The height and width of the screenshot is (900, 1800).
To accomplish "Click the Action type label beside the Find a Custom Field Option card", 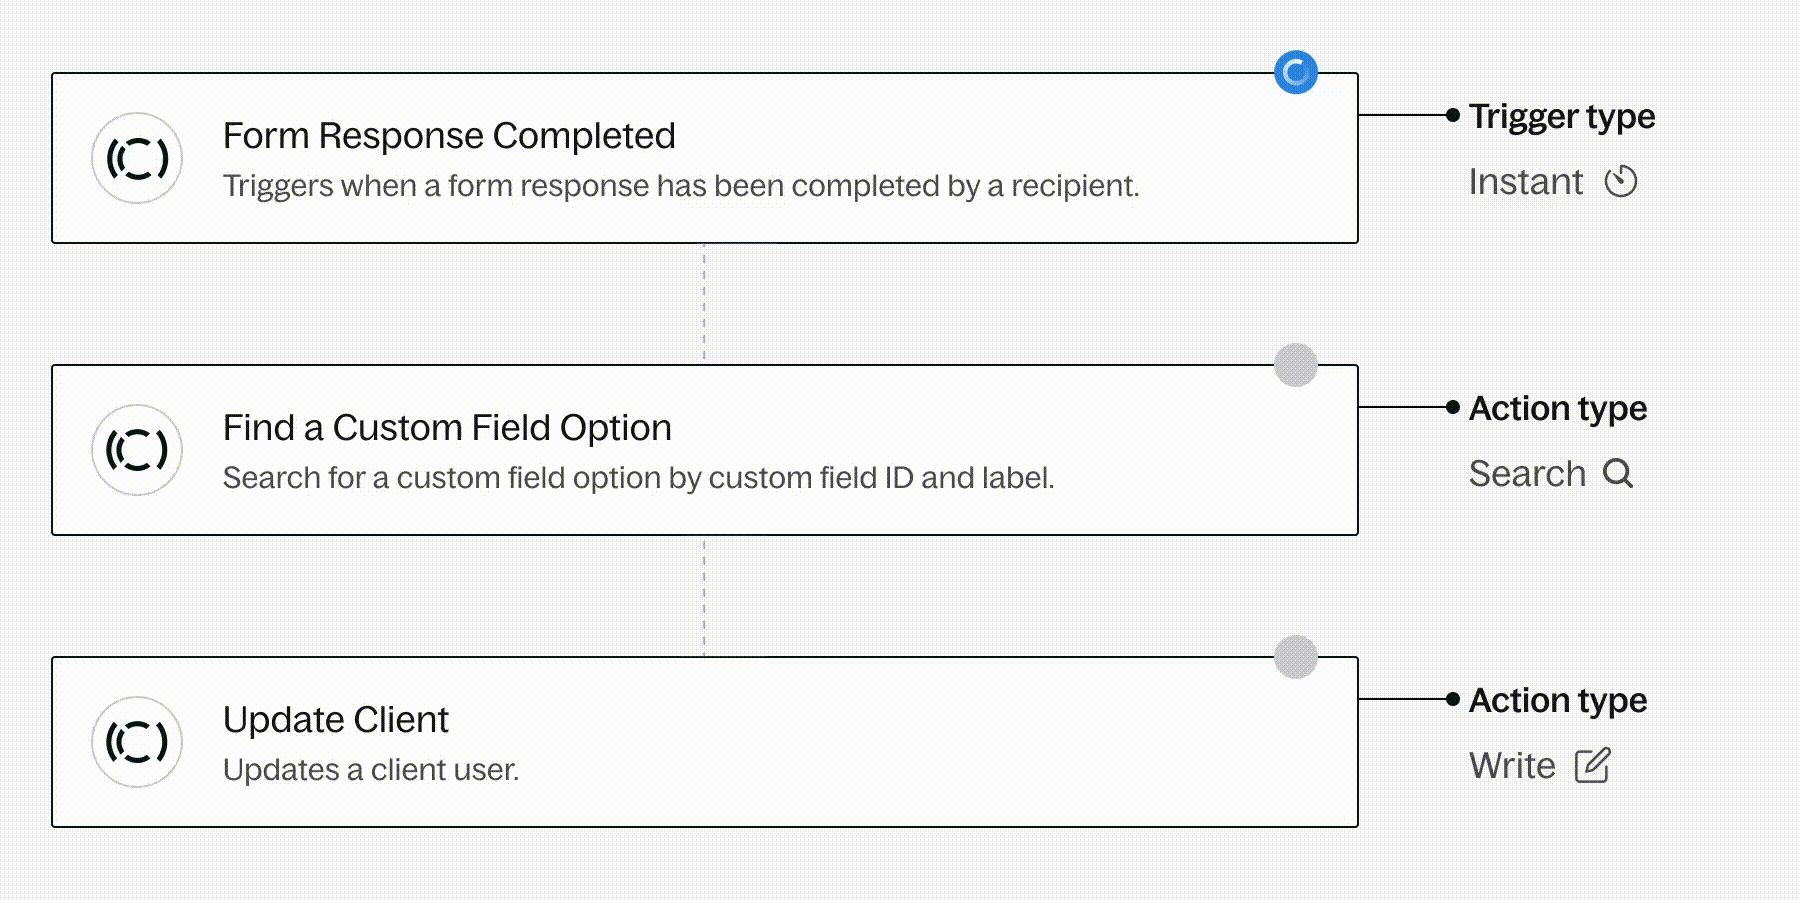I will pyautogui.click(x=1558, y=409).
